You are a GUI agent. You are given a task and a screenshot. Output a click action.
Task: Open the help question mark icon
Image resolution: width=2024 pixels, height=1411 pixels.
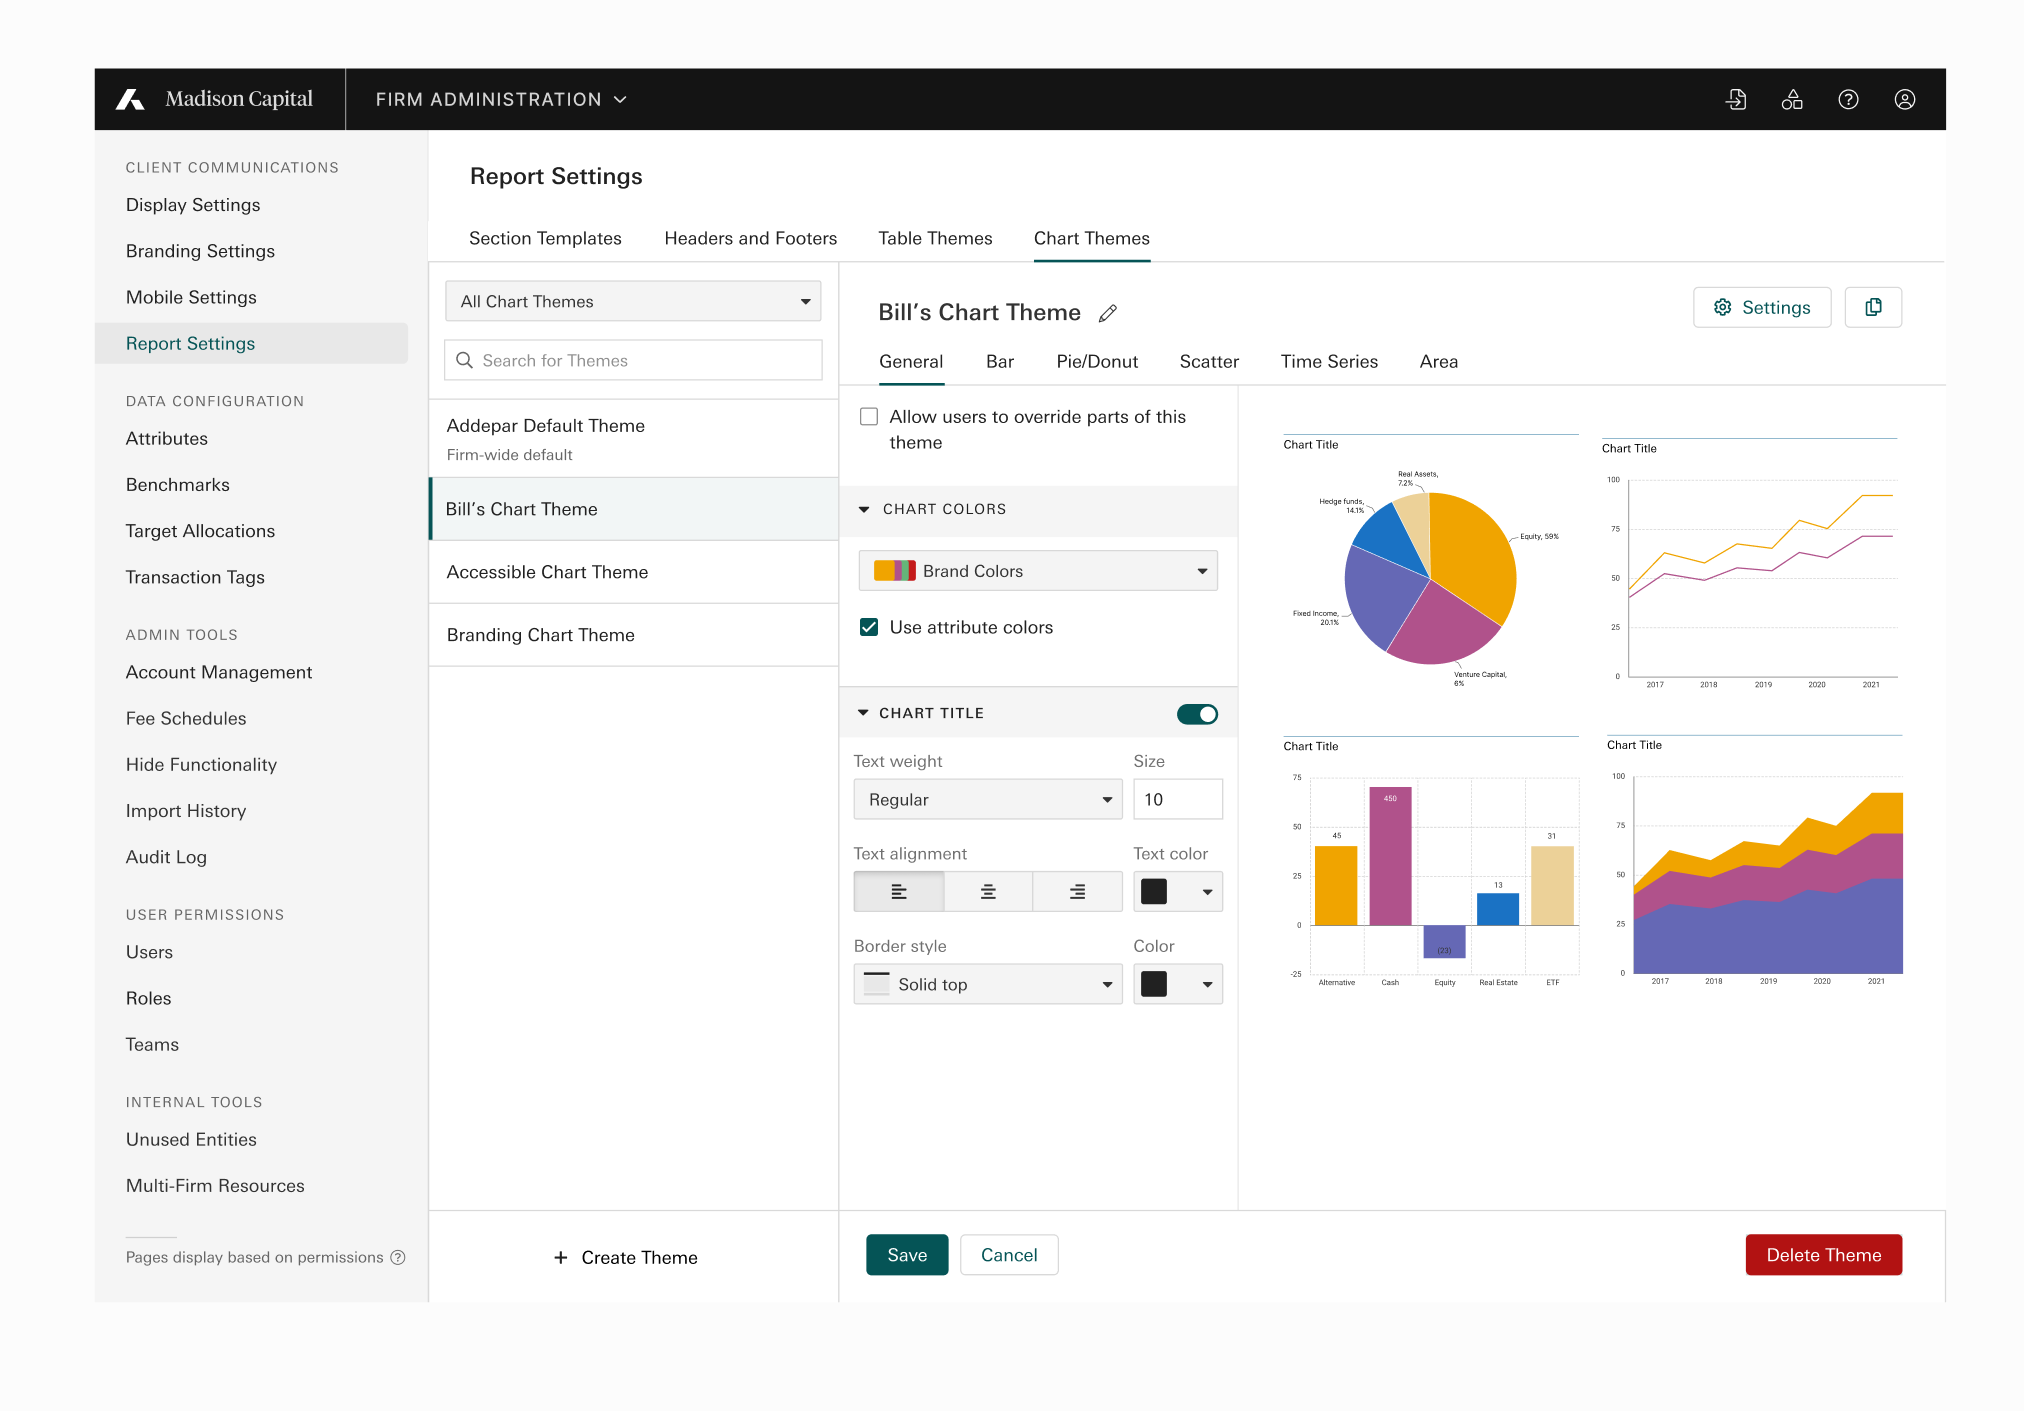tap(1848, 99)
